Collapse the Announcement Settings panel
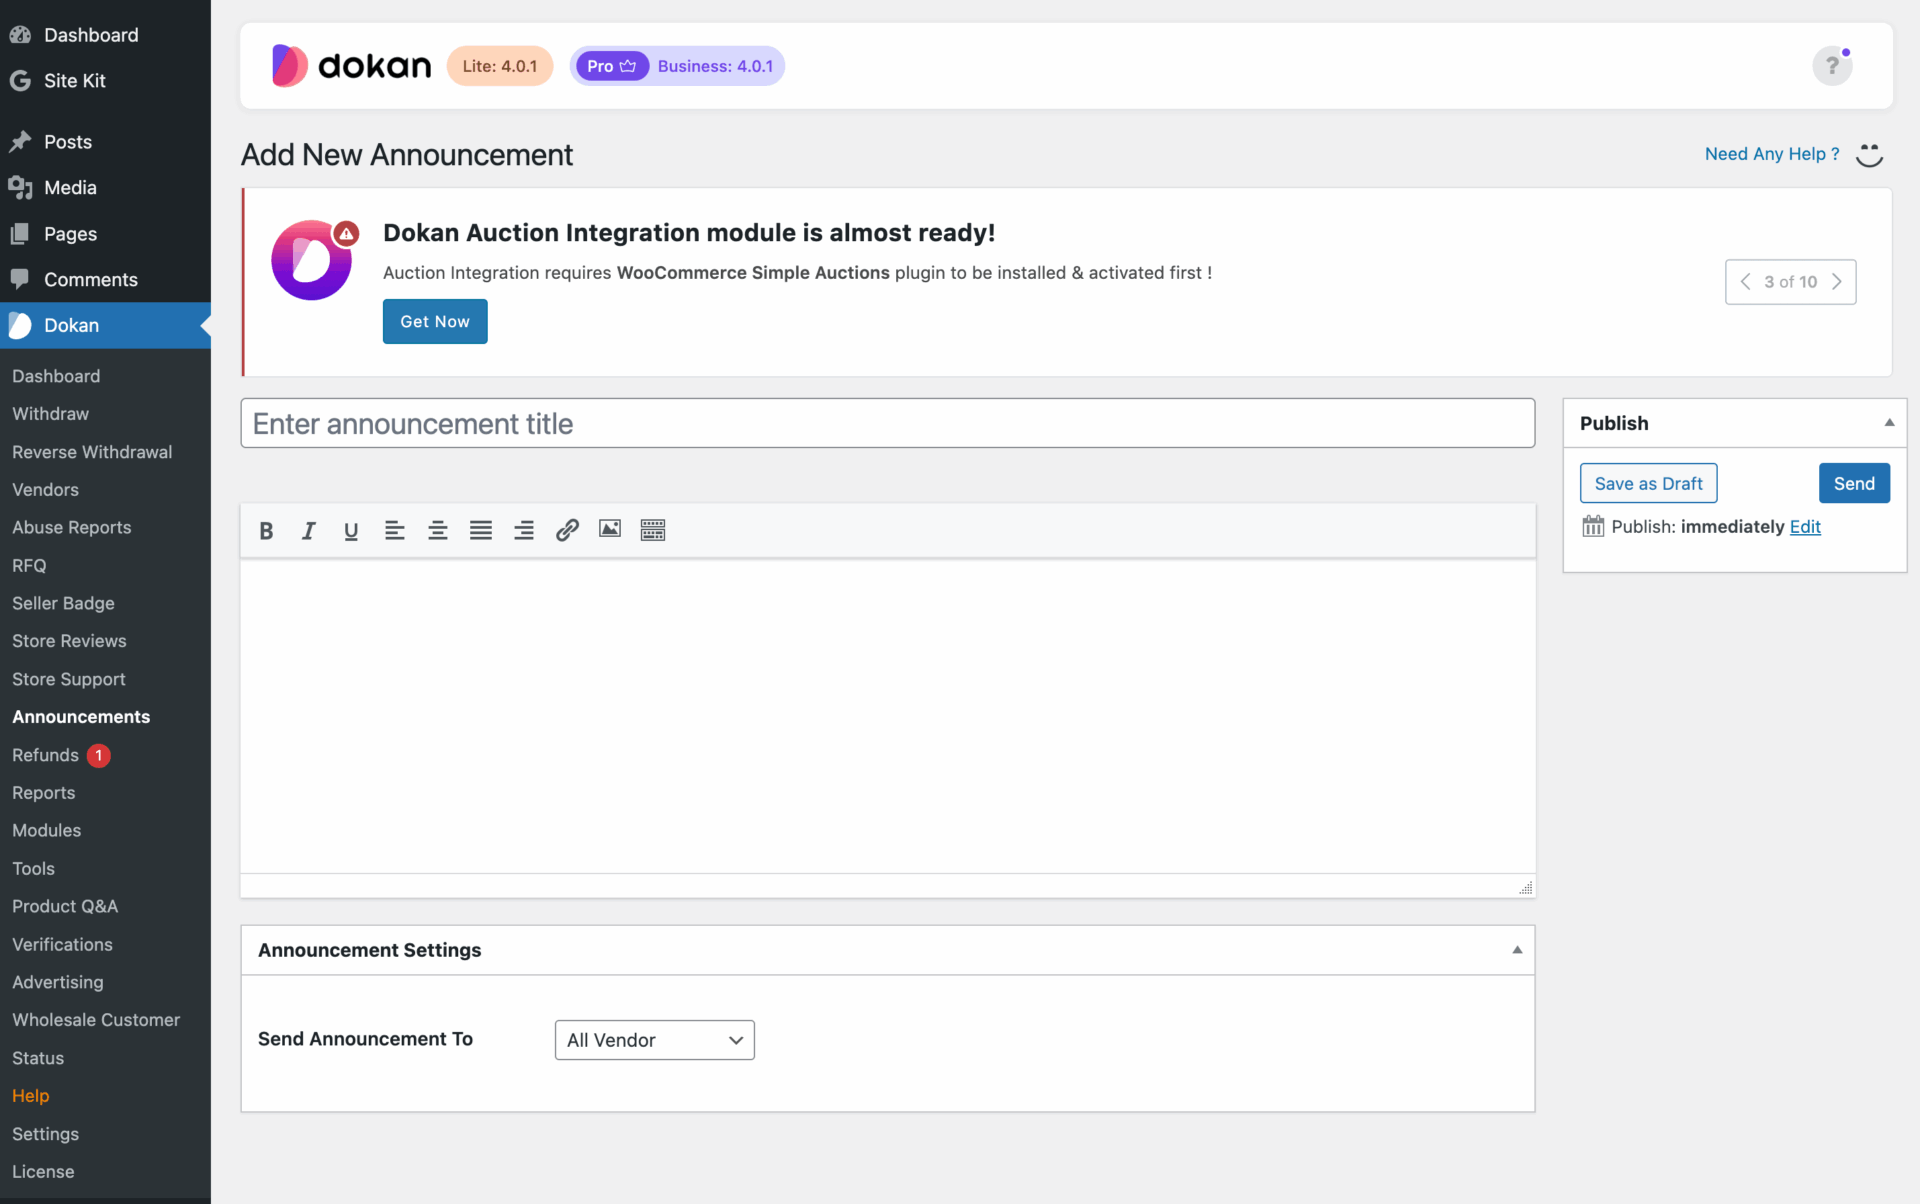 [x=1517, y=950]
